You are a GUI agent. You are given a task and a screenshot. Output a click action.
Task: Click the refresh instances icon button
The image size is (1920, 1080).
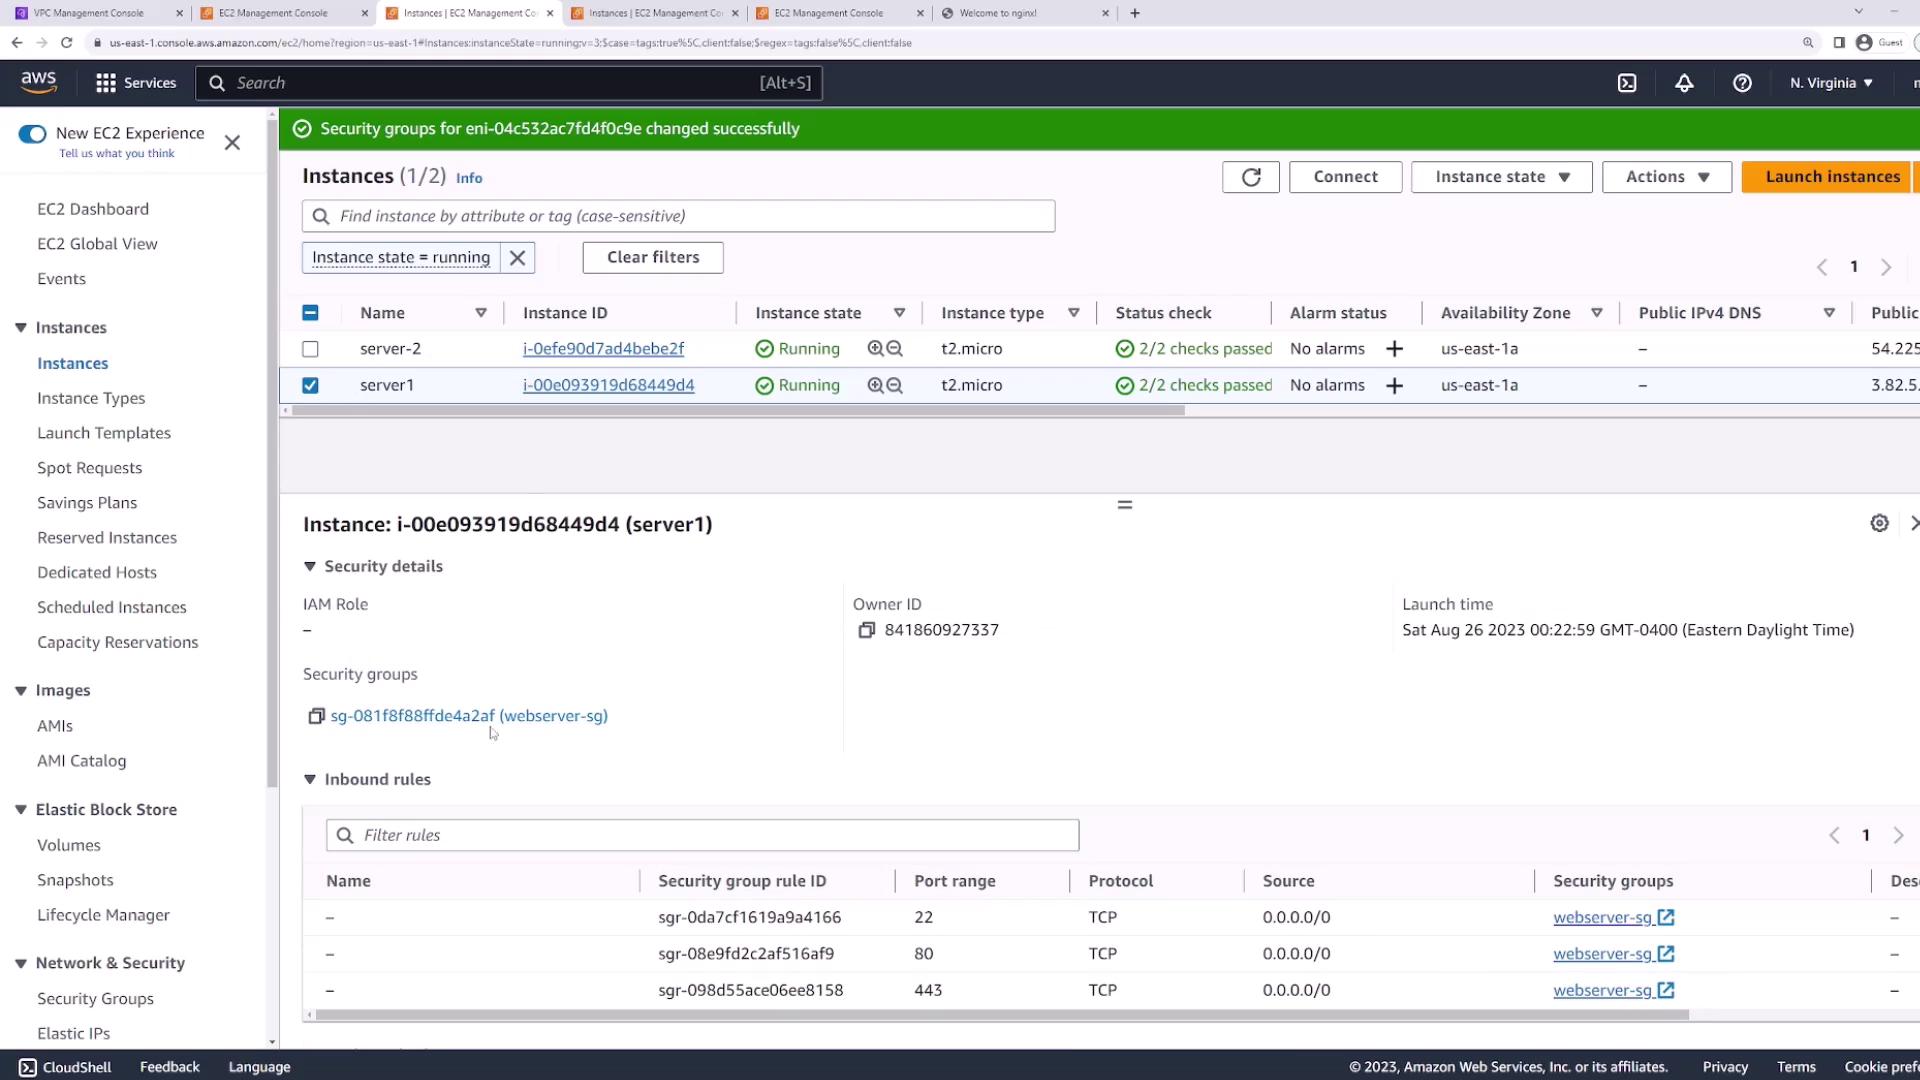coord(1250,177)
